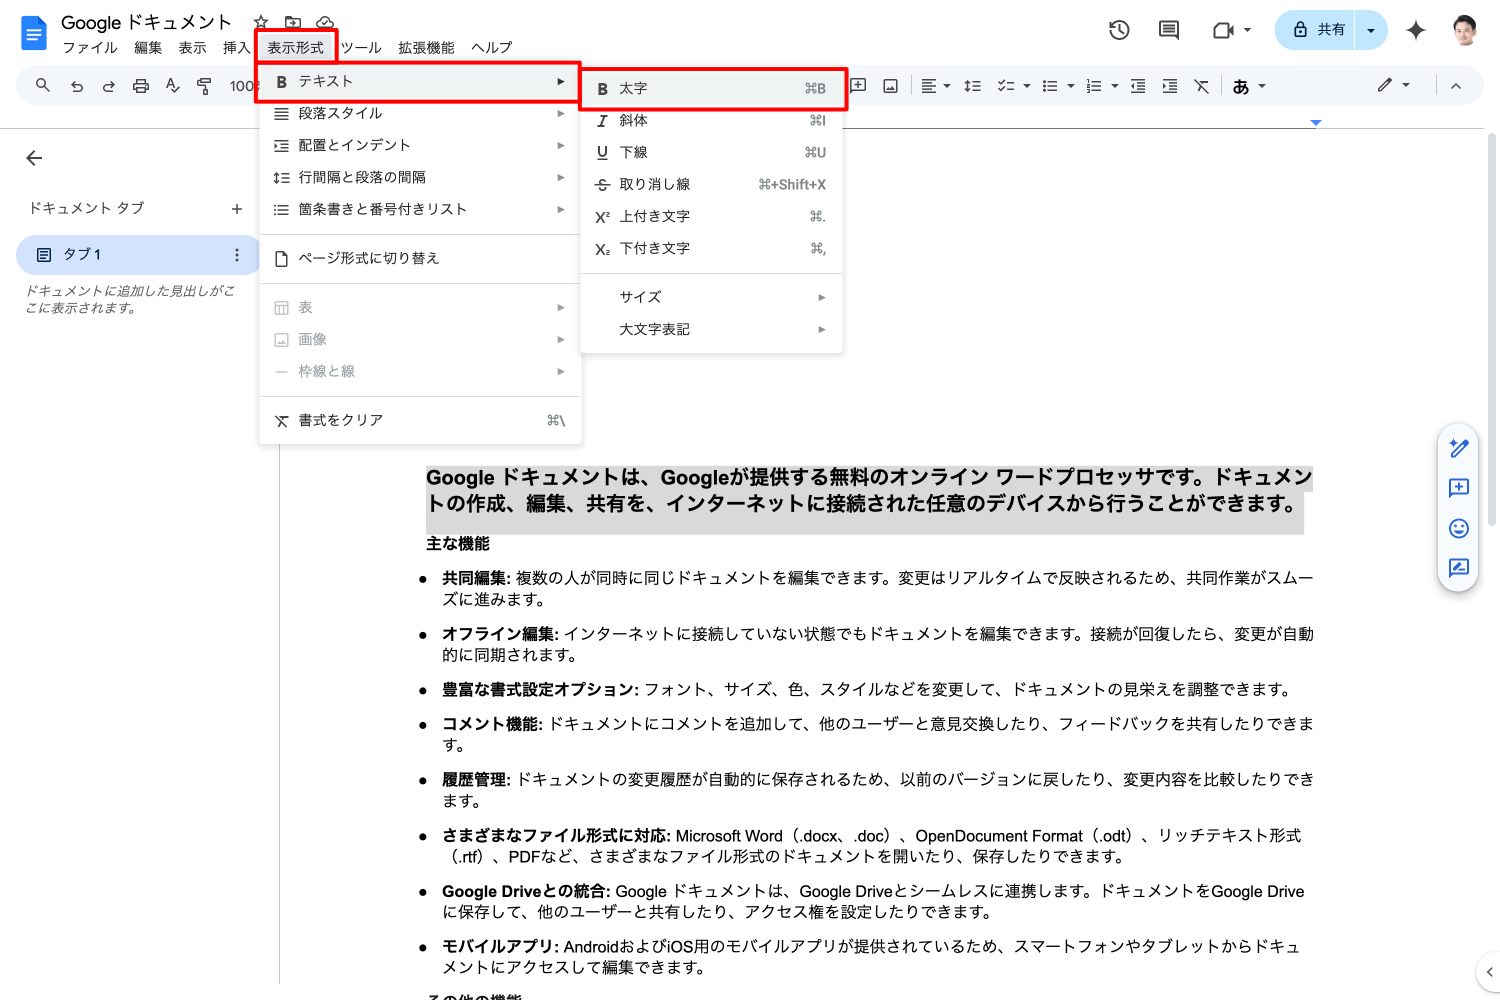The height and width of the screenshot is (1000, 1500).
Task: Open the Google Docs home icon
Action: (34, 33)
